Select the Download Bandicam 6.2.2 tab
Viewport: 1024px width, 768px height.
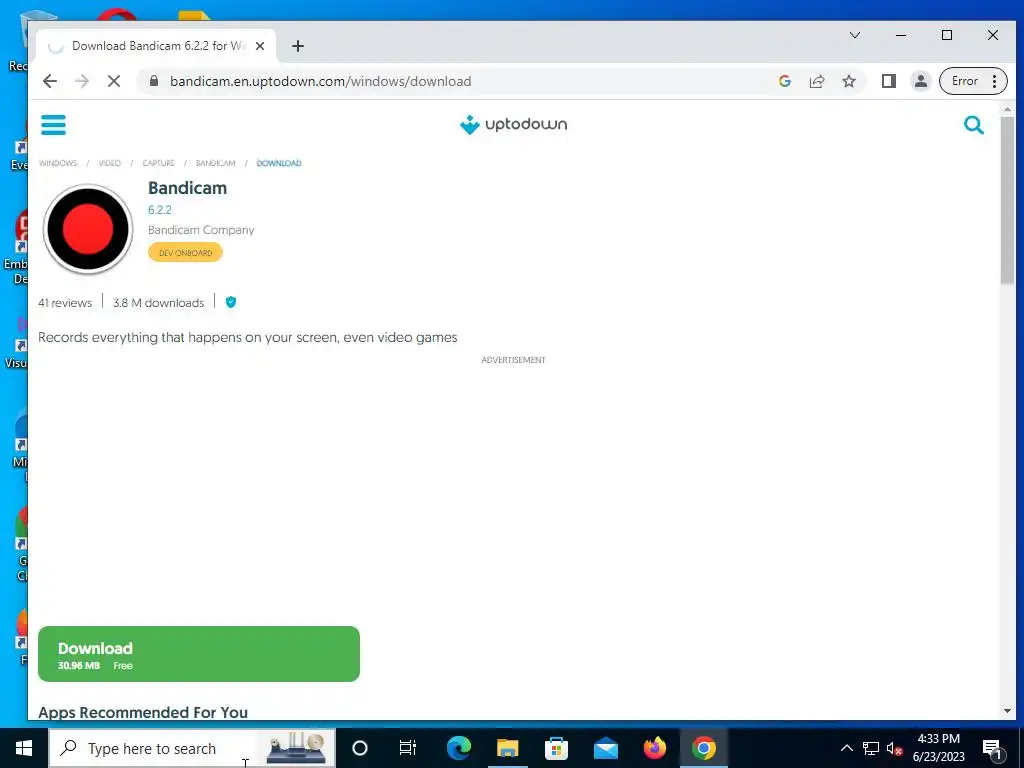point(157,46)
